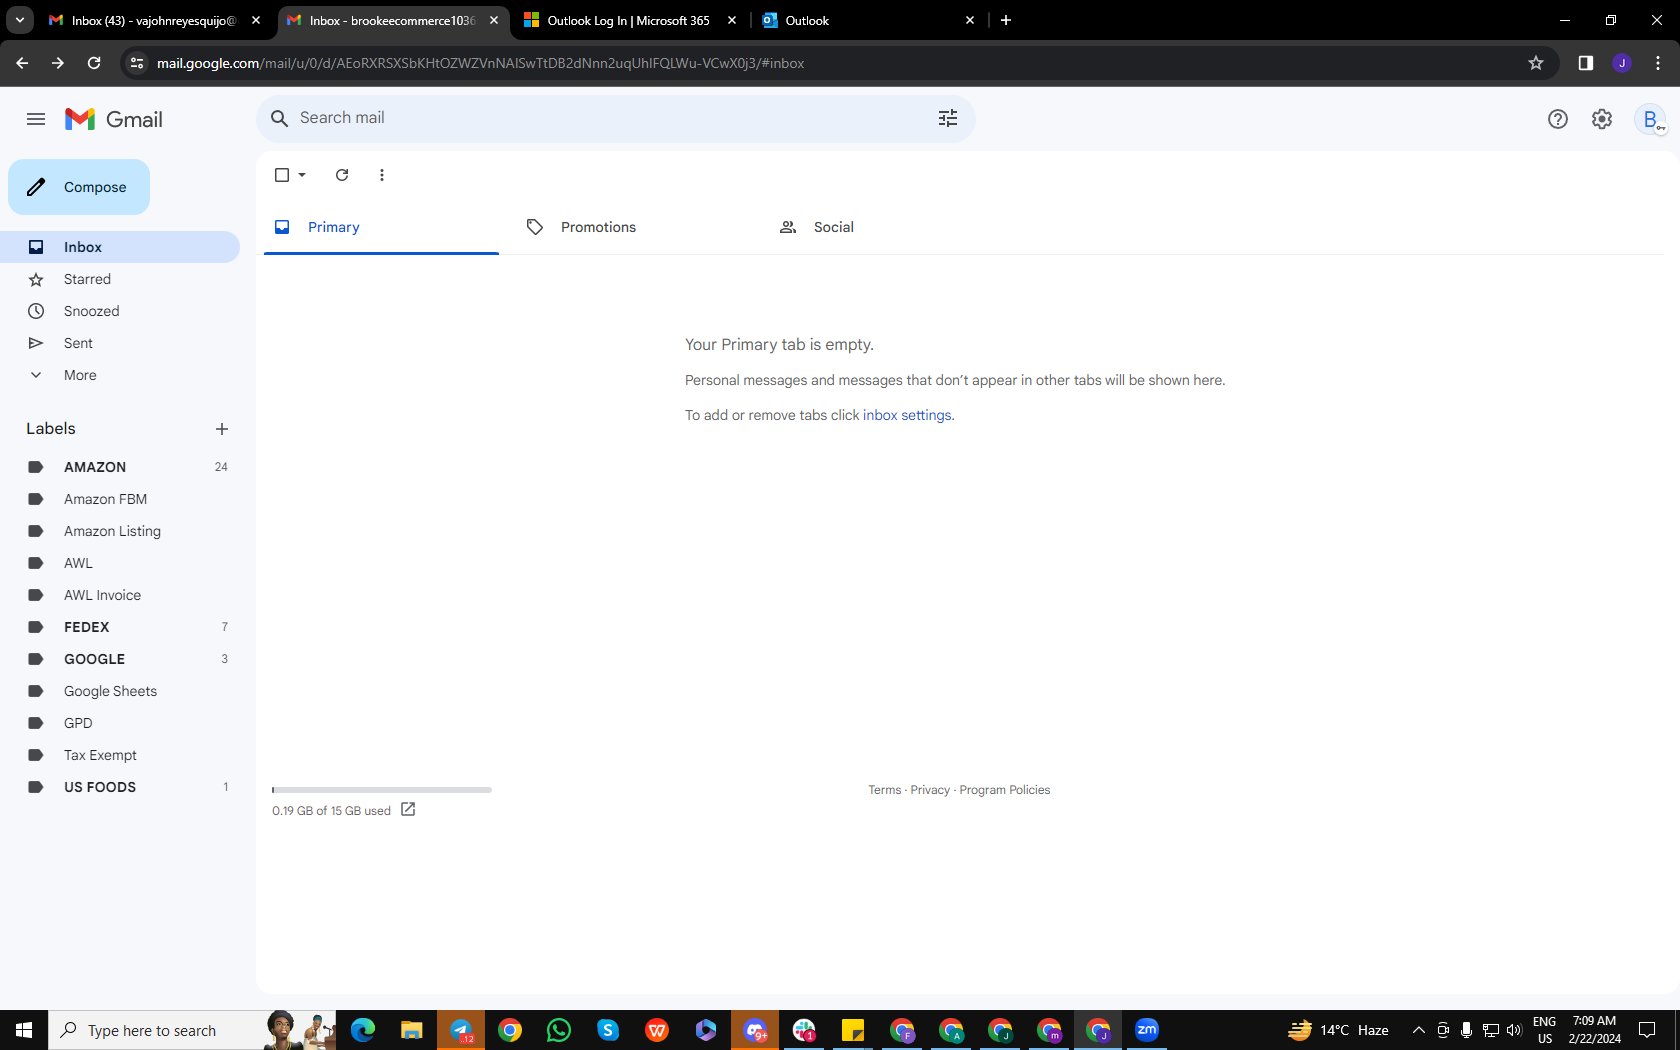Open the Terms link

tap(884, 790)
